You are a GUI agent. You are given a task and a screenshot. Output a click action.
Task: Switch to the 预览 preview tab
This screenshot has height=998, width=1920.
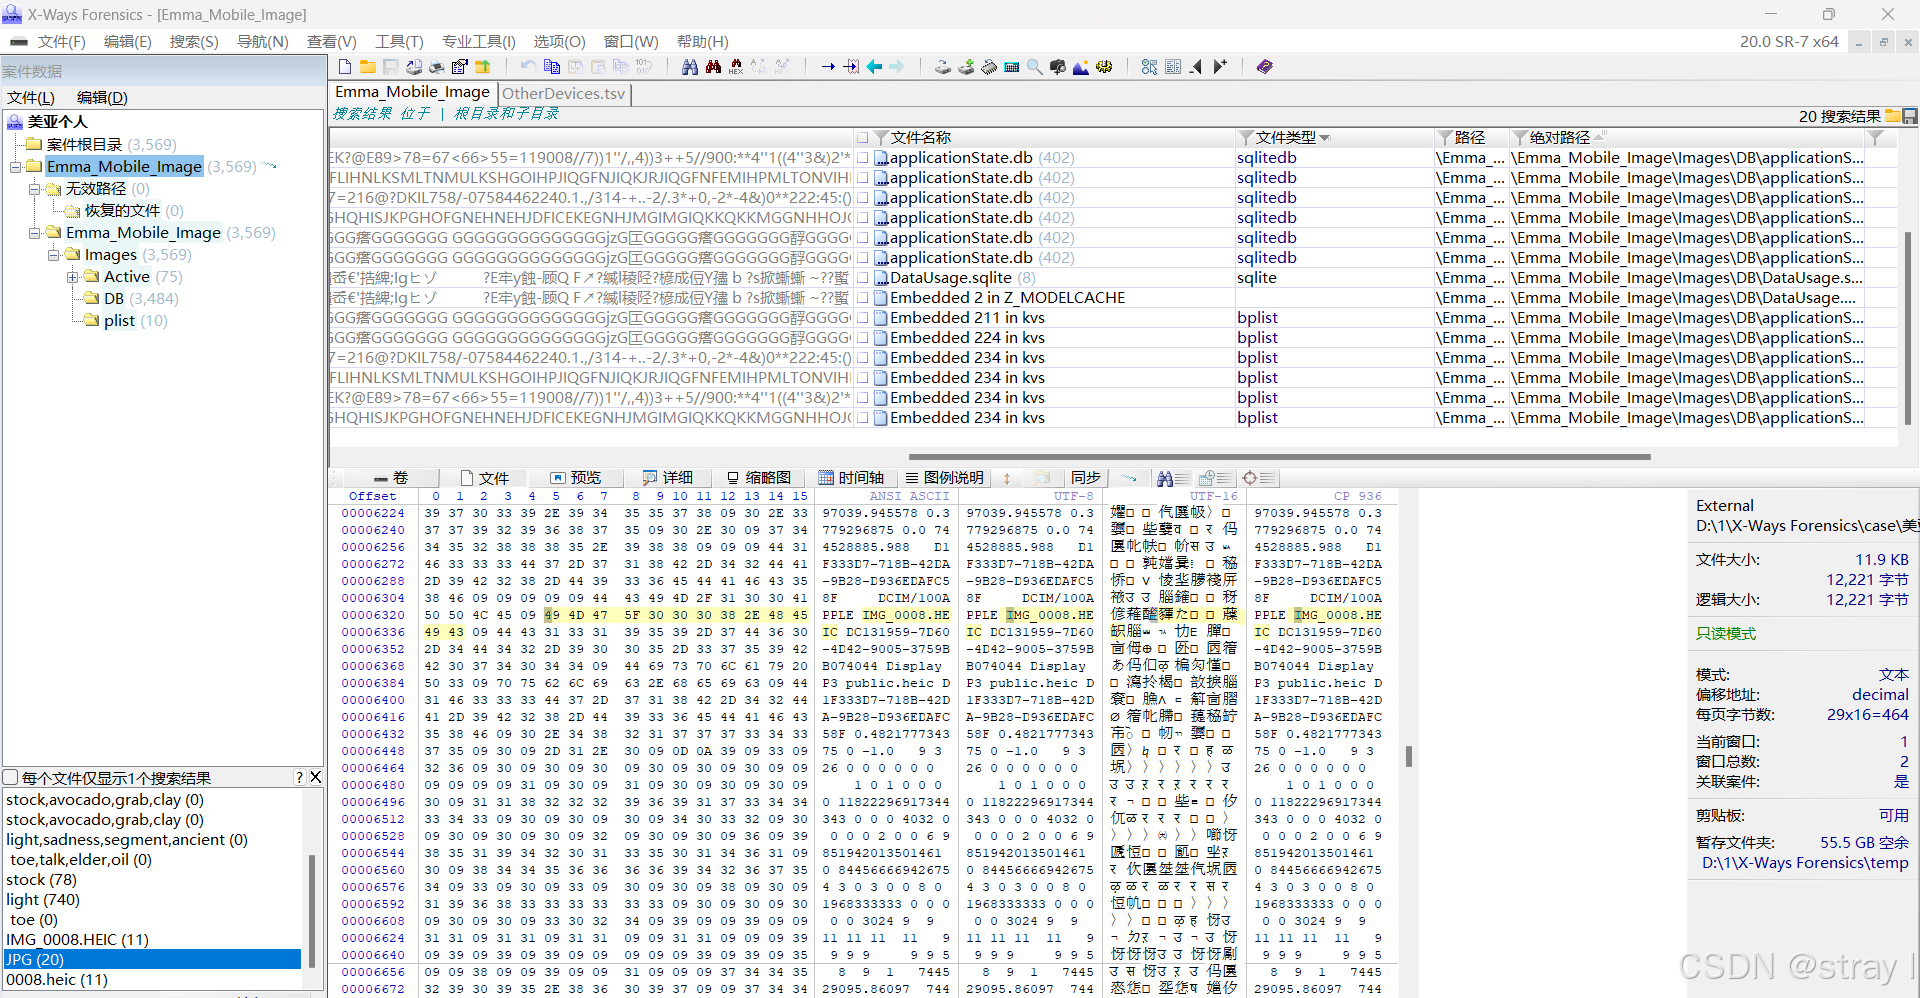tap(576, 478)
